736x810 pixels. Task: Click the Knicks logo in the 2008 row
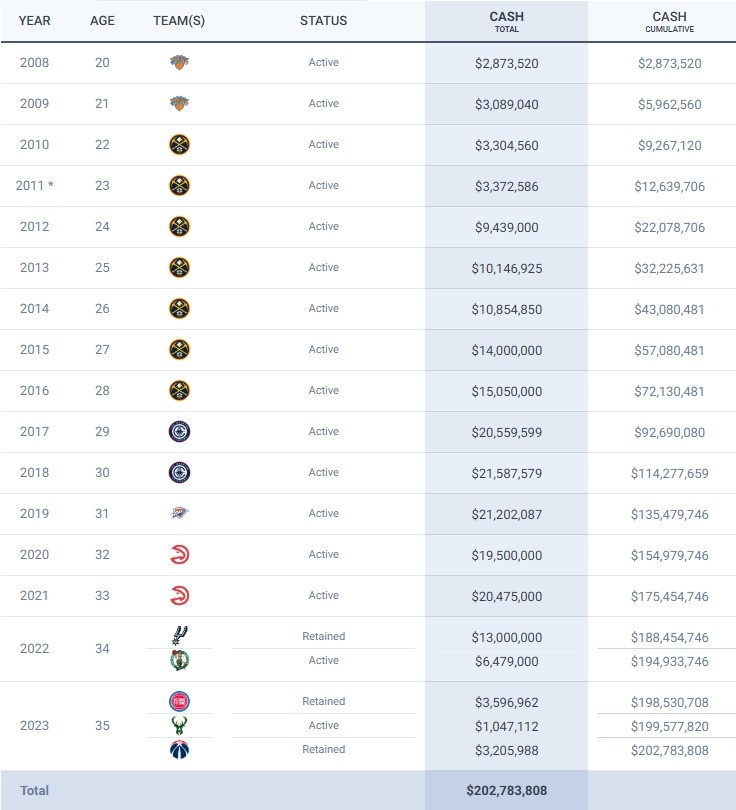[180, 63]
